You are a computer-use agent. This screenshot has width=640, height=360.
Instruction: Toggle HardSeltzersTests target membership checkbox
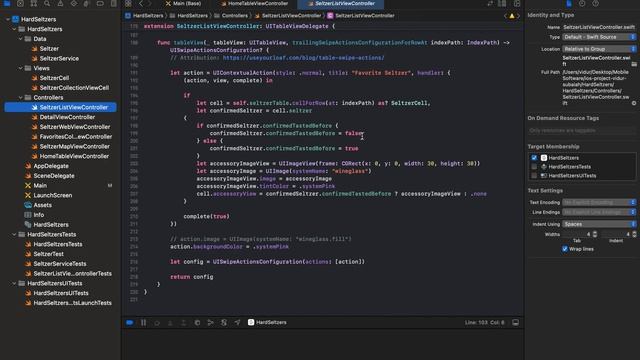534,167
